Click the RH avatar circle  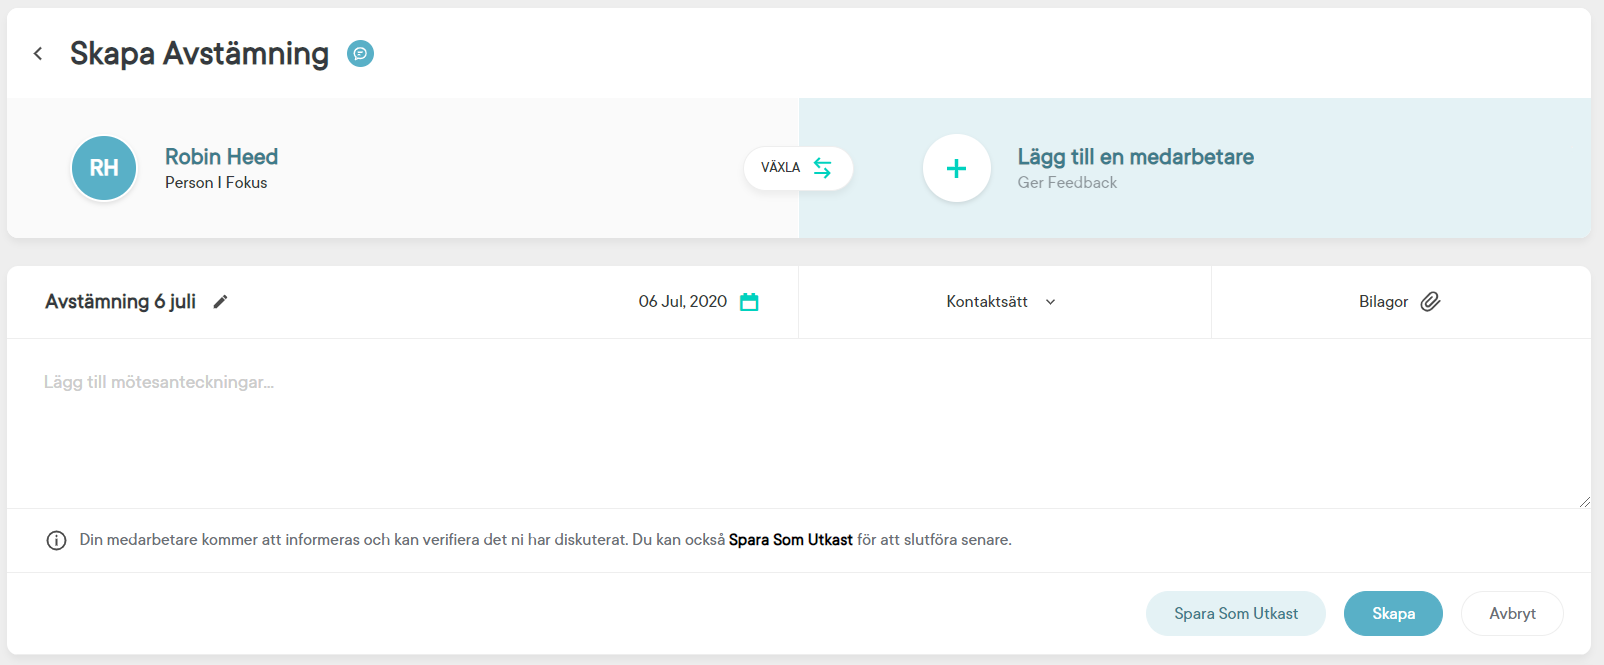[x=104, y=168]
